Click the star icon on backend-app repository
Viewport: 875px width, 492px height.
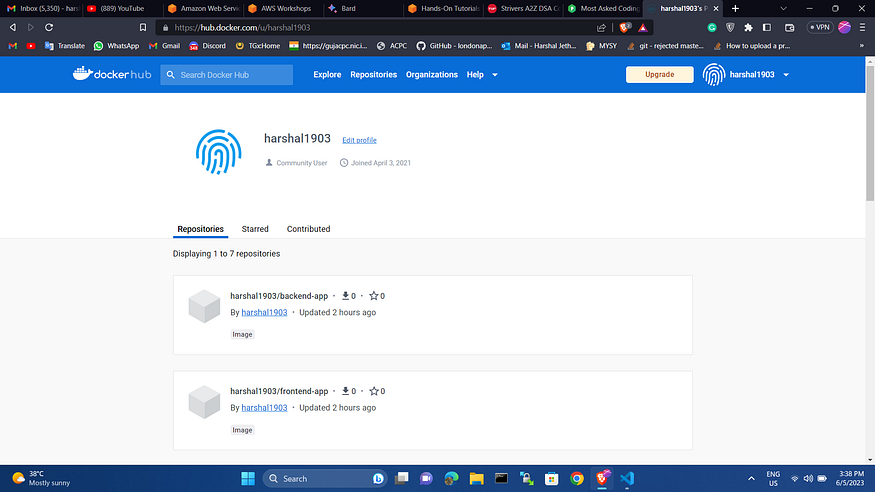374,296
